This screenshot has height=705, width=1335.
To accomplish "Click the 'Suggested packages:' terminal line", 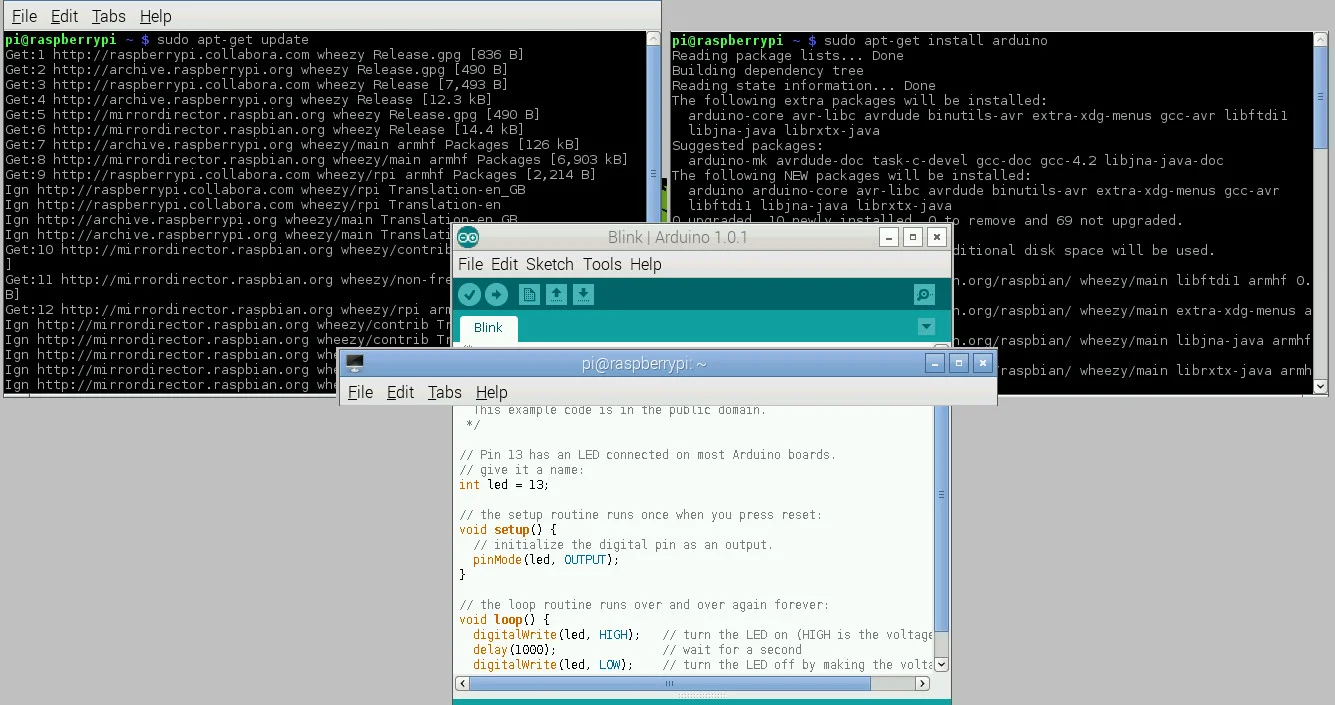I will pyautogui.click(x=748, y=145).
